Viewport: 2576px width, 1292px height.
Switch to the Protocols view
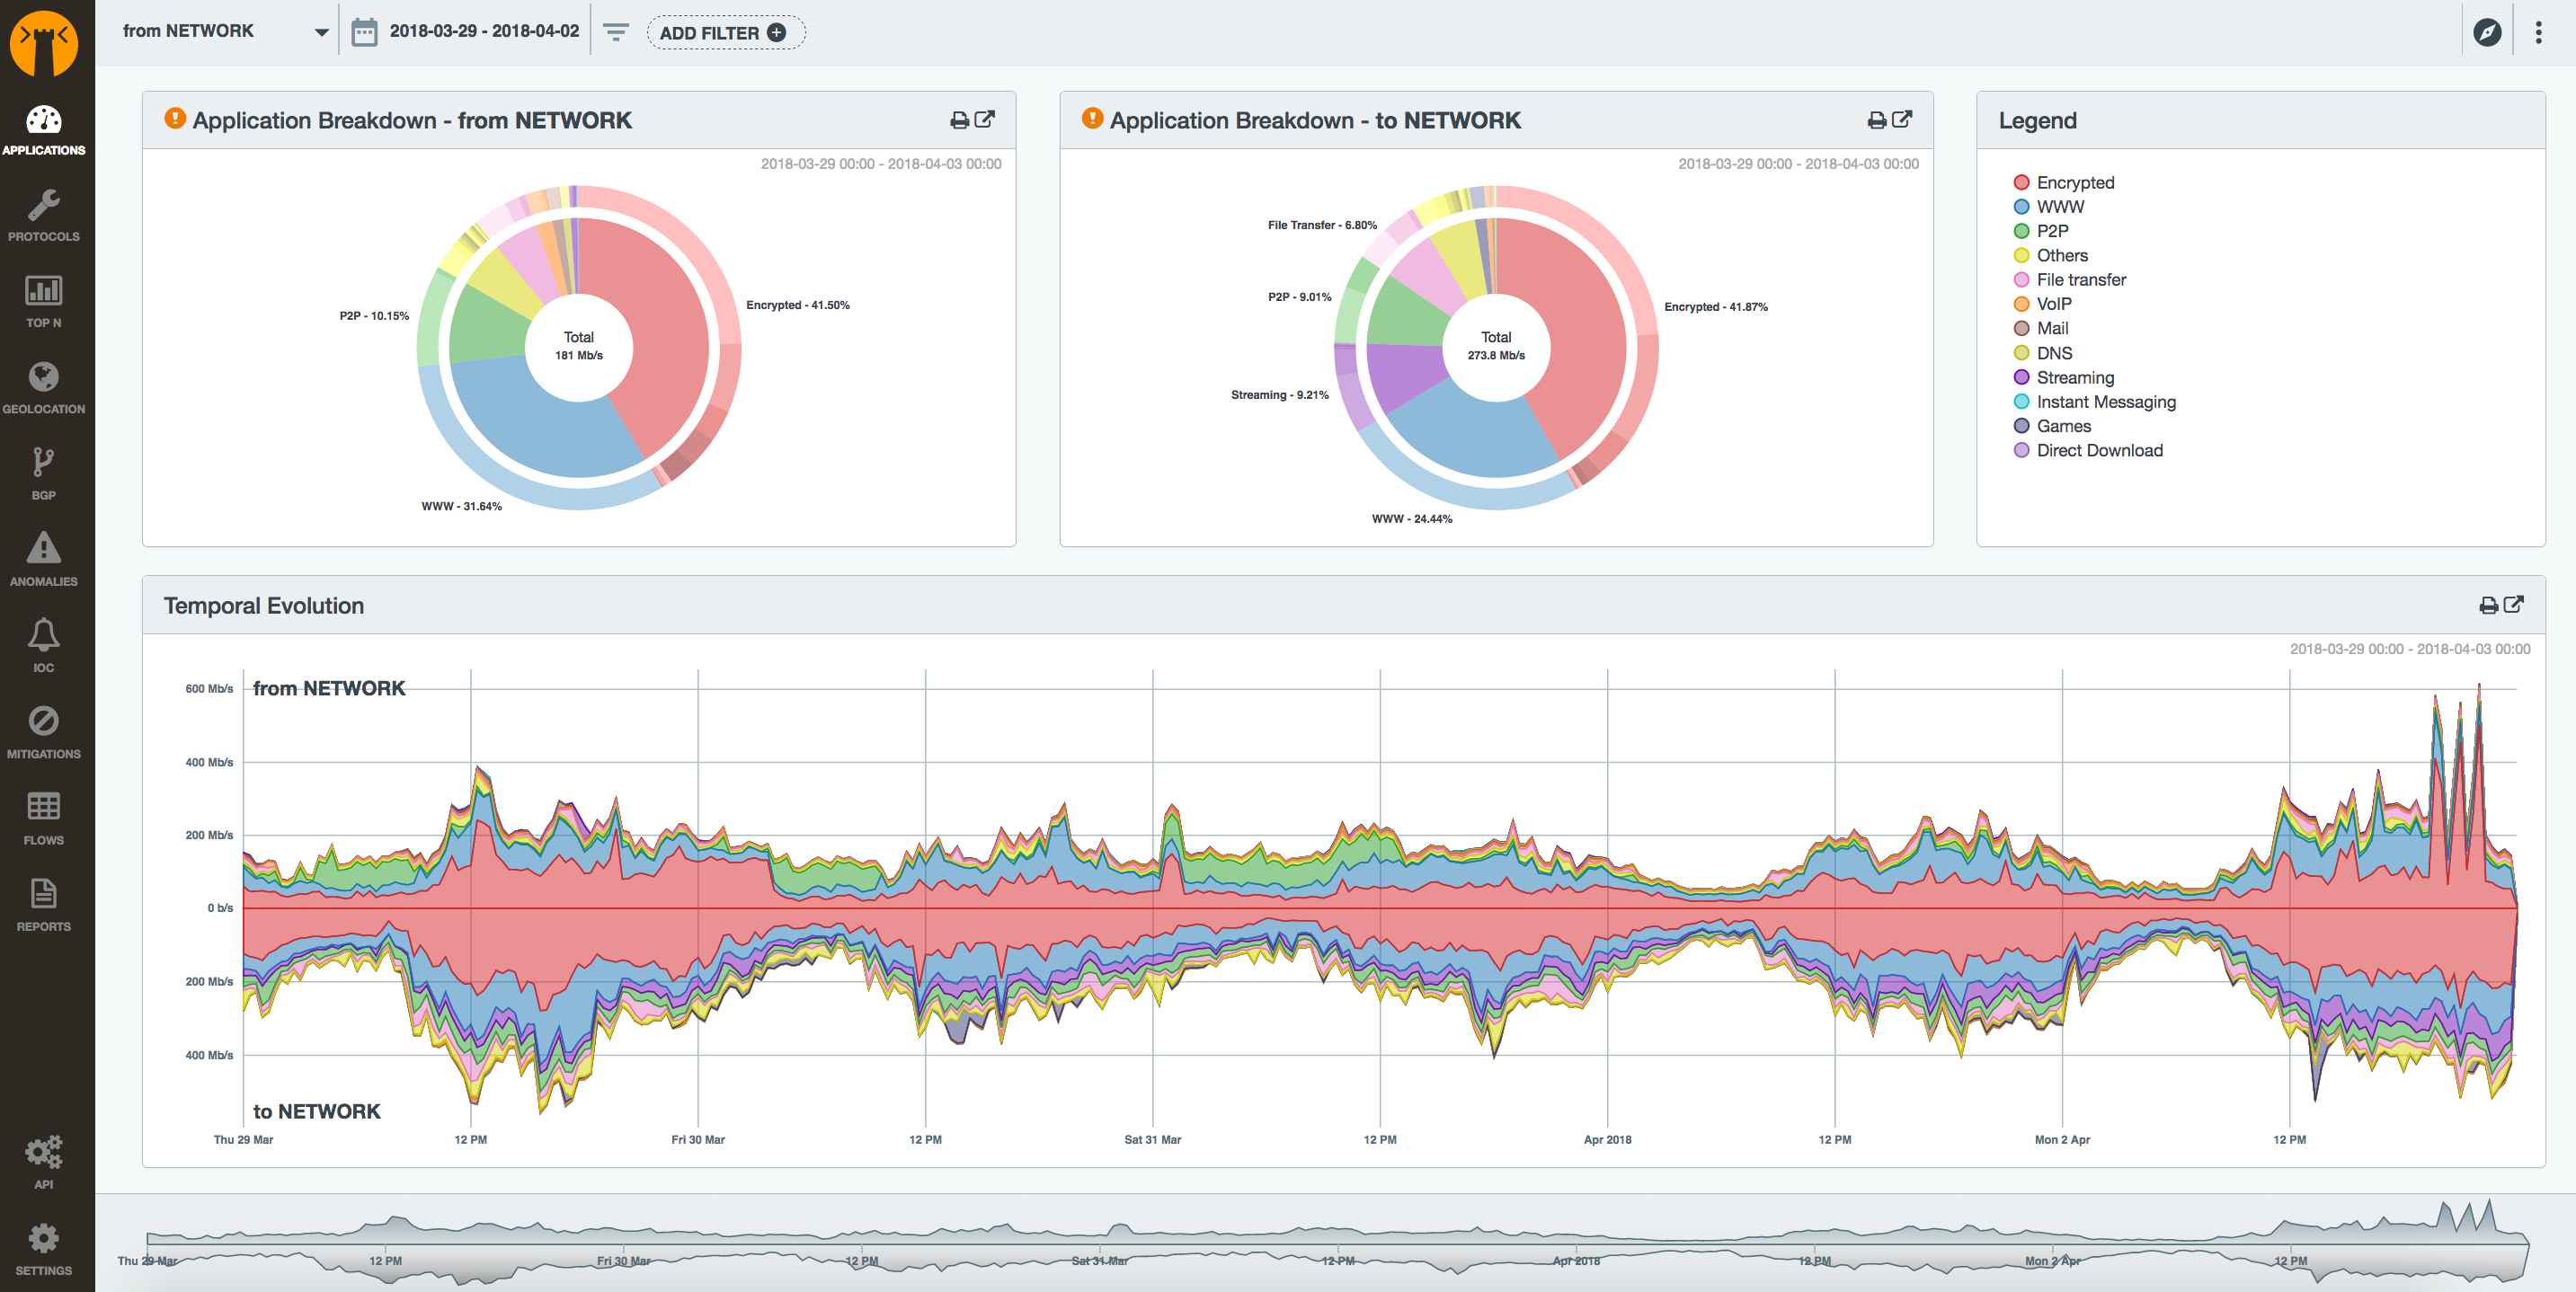[43, 215]
